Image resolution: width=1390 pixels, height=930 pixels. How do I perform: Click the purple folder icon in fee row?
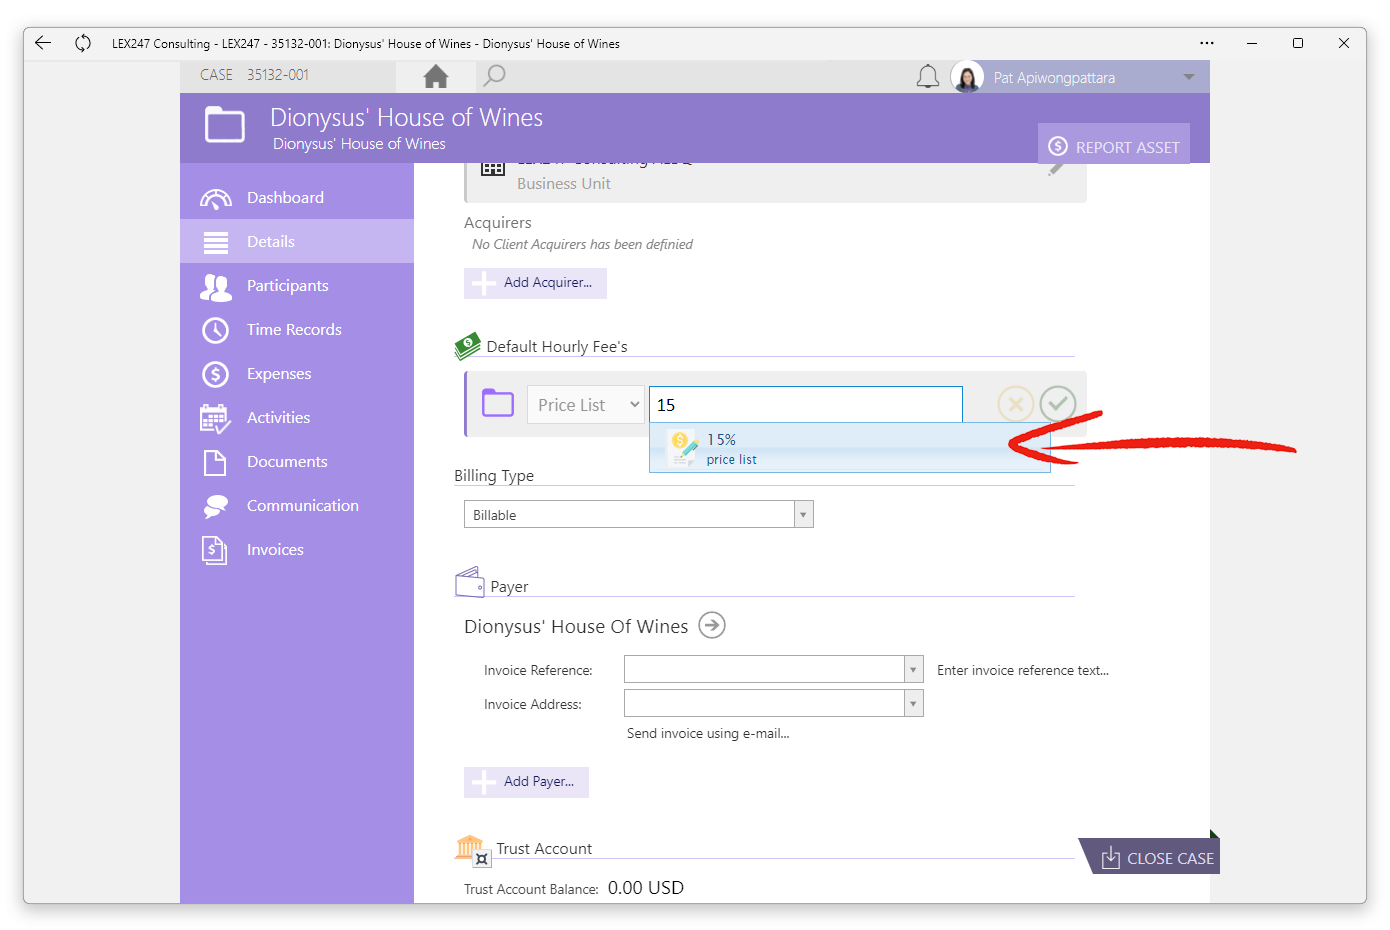click(498, 403)
